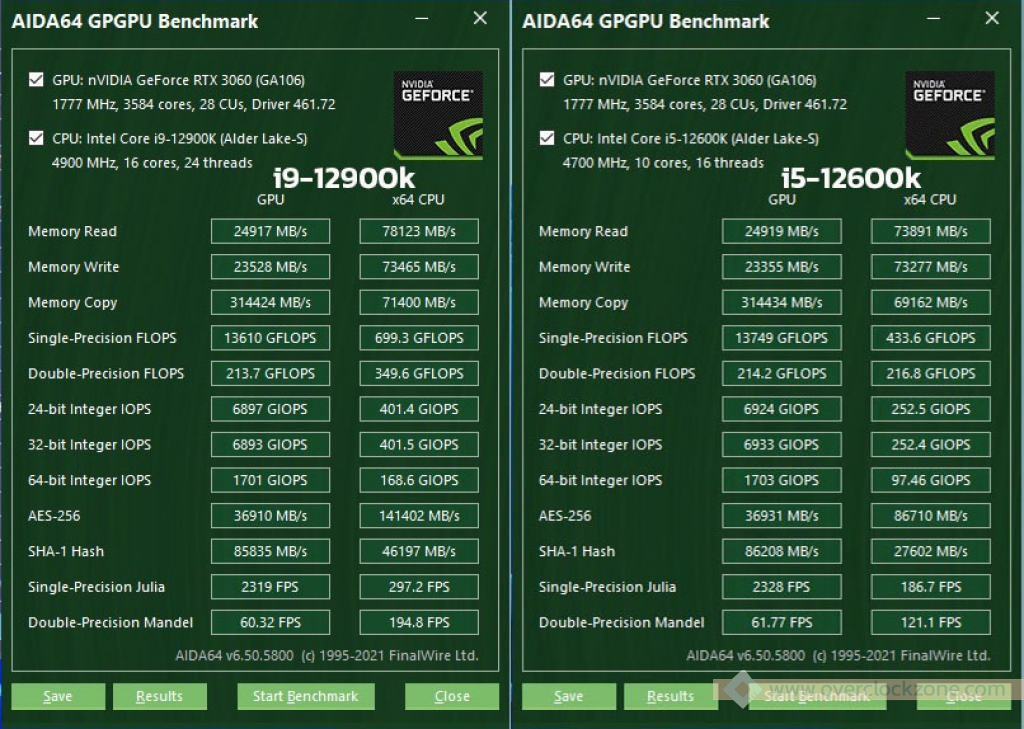Click the NVIDIA GeForce logo in the i9-12900K window
The image size is (1024, 729).
438,116
